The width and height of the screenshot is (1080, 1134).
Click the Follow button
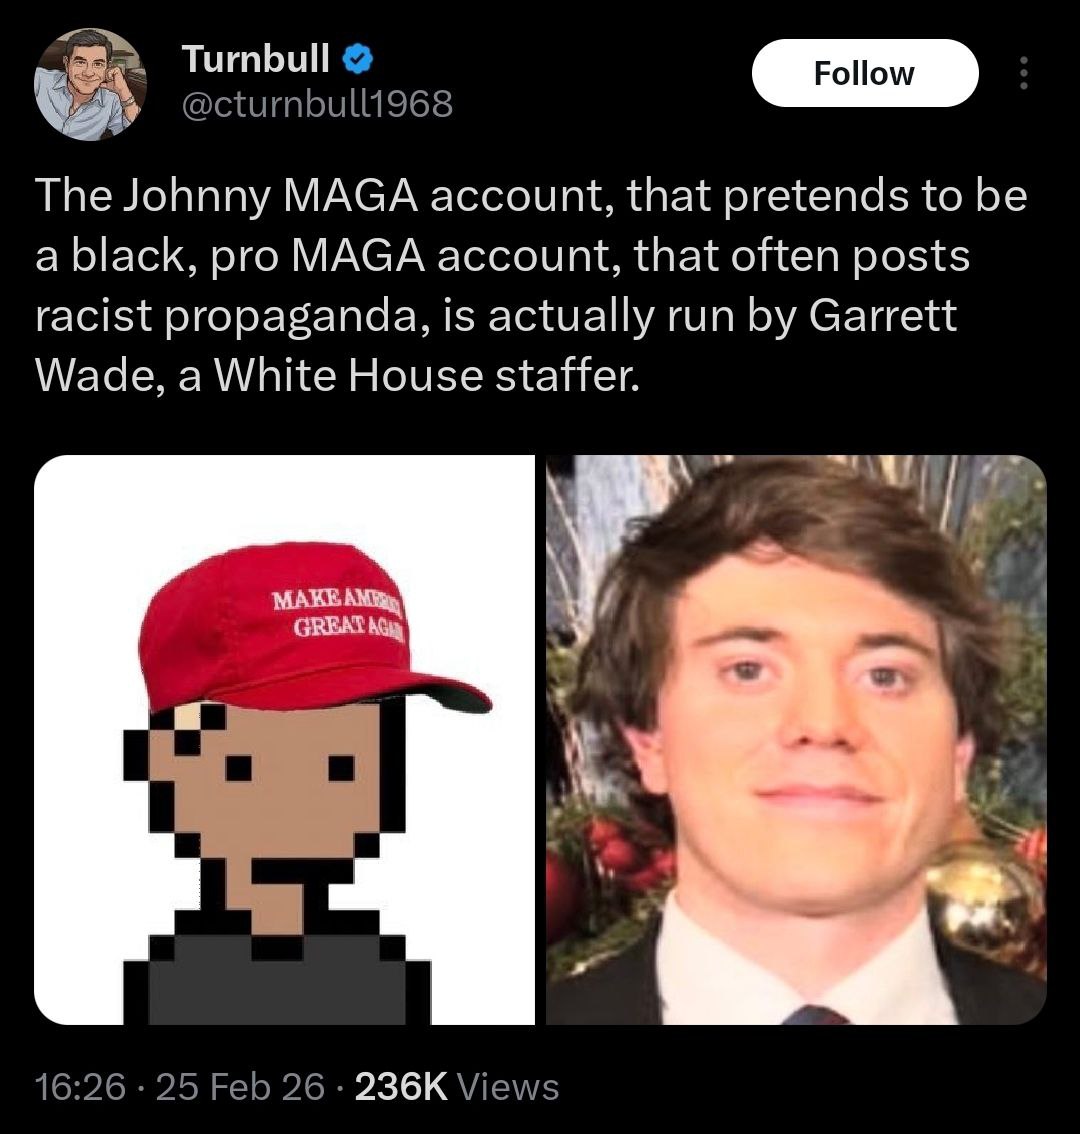[865, 73]
